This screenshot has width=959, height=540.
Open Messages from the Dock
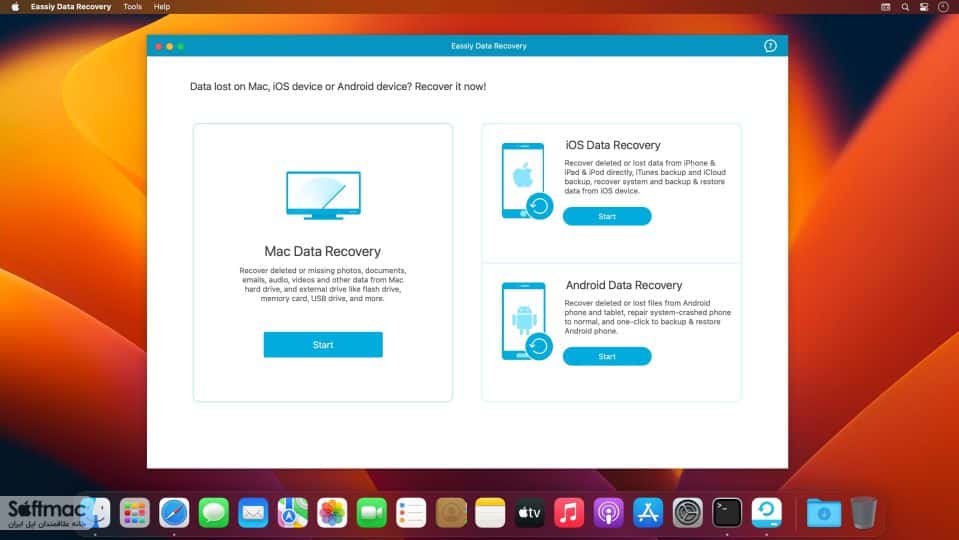pyautogui.click(x=213, y=512)
